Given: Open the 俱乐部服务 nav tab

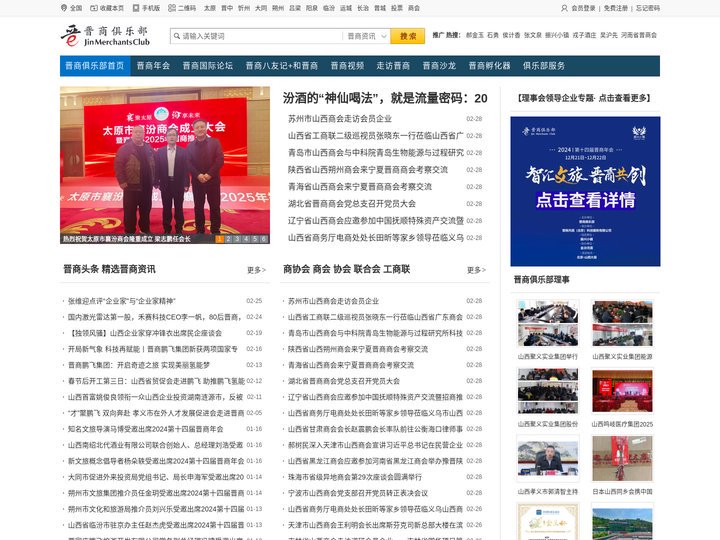Looking at the screenshot, I should [544, 66].
